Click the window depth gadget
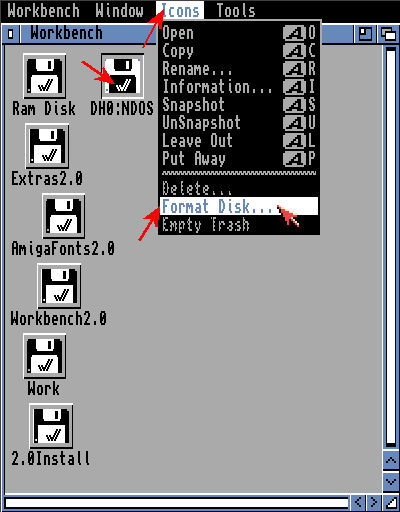The image size is (400, 512). click(388, 34)
